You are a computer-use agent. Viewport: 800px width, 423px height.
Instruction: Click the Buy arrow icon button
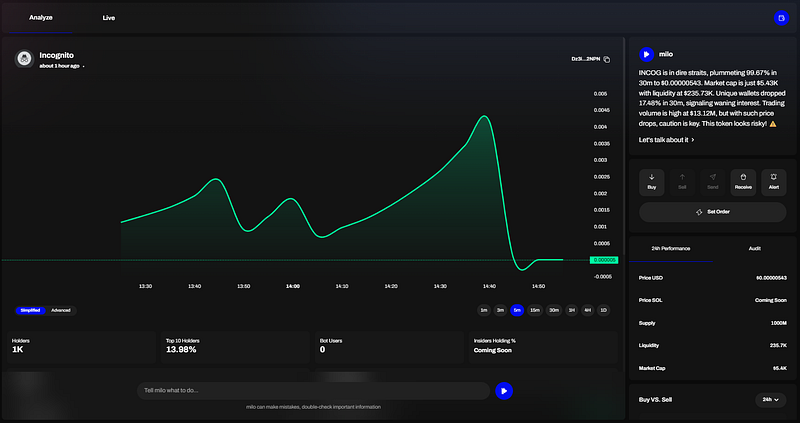coord(652,181)
